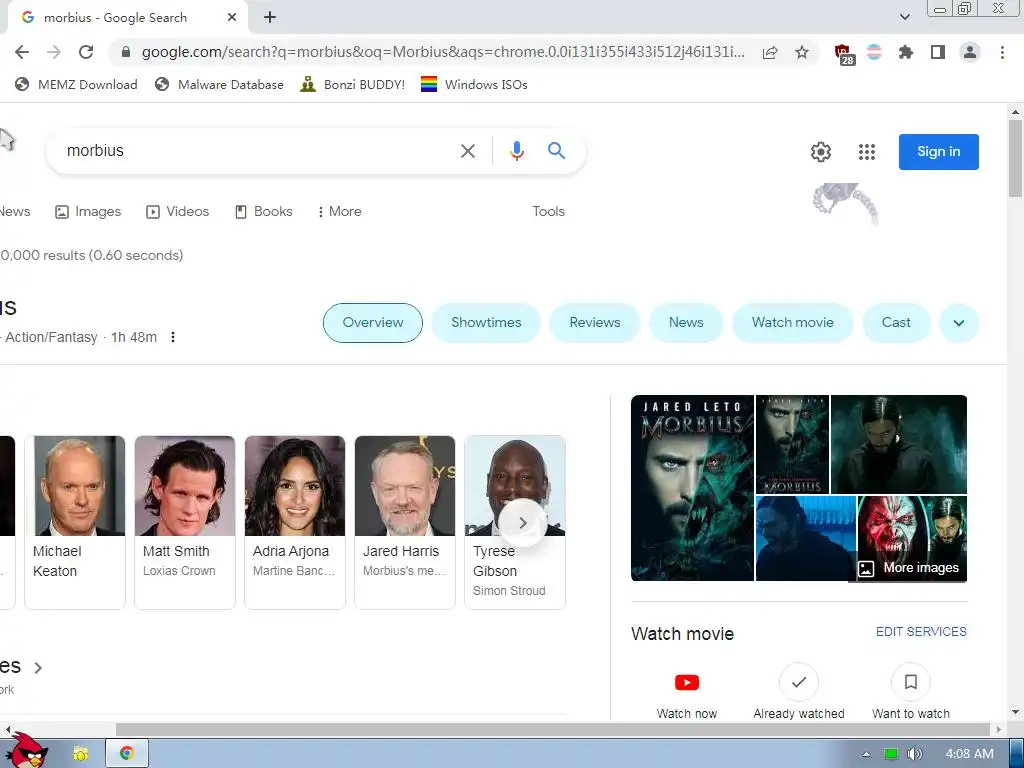This screenshot has width=1024, height=768.
Task: Select the News chip in movie panel
Action: [686, 323]
